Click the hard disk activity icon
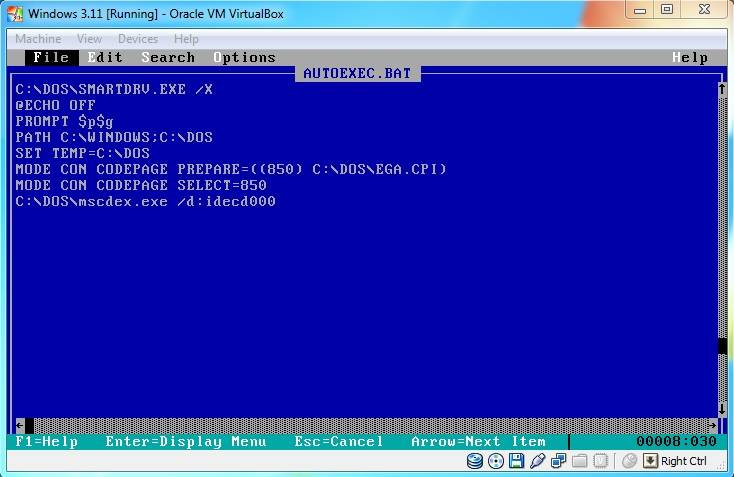Screen dimensions: 734x477 (x=475, y=461)
